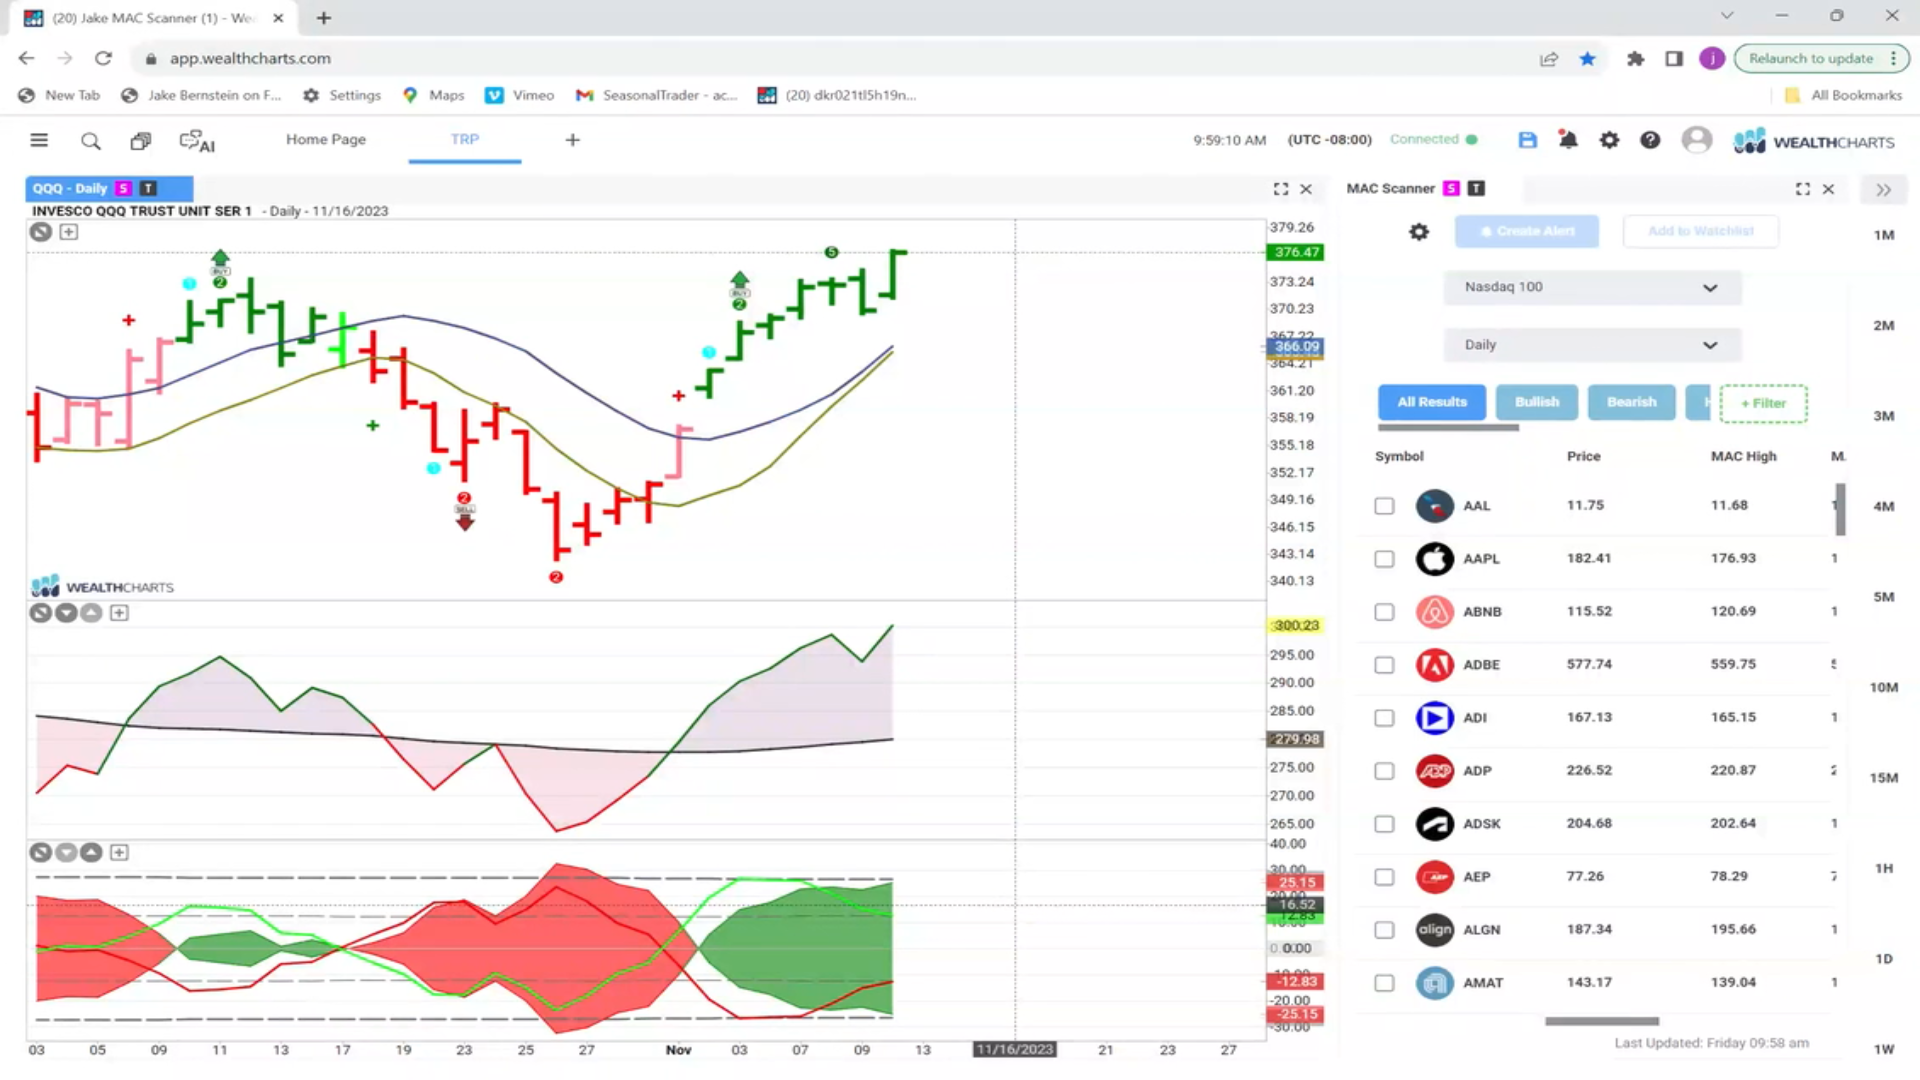The height and width of the screenshot is (1080, 1920).
Task: Move the middle pane up
Action: 91,613
